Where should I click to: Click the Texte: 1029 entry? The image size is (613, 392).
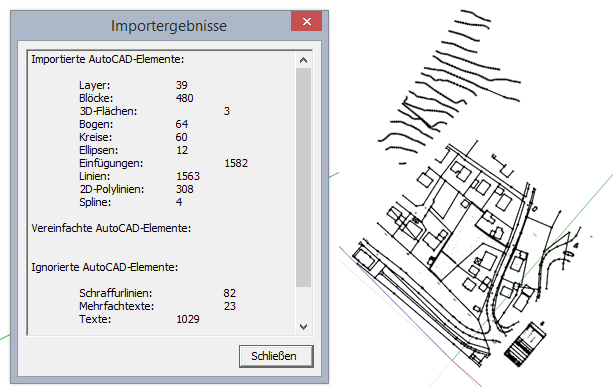(139, 319)
